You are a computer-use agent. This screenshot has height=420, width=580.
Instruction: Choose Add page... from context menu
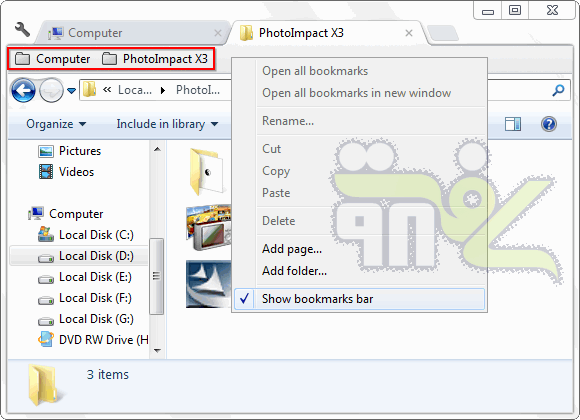click(x=292, y=249)
